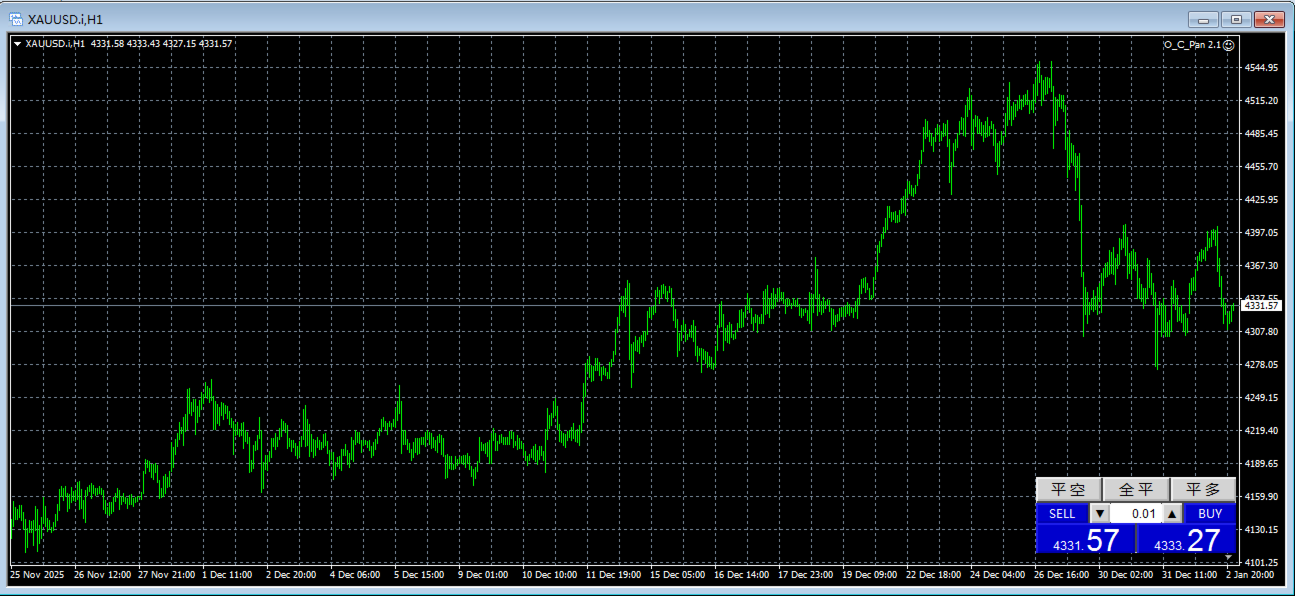Click the 平多 close-longs button
Screen dimensions: 1295x596
(x=1203, y=489)
